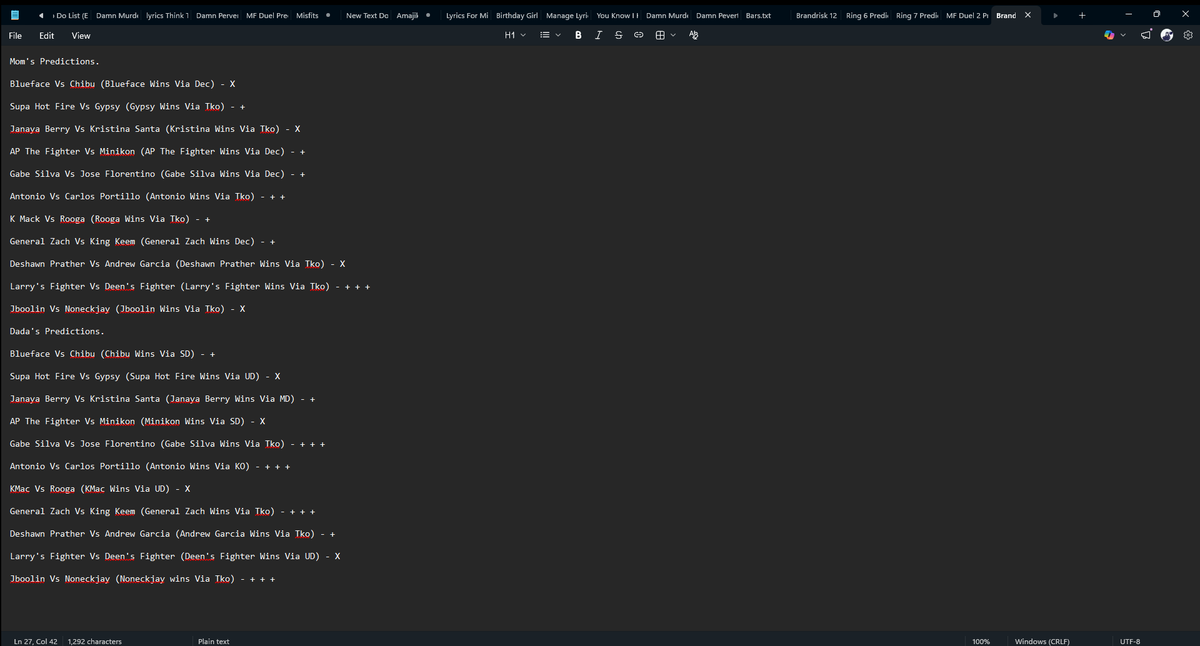Click the "Mom's Predictions." heading line
1200x646 pixels.
(x=57, y=62)
